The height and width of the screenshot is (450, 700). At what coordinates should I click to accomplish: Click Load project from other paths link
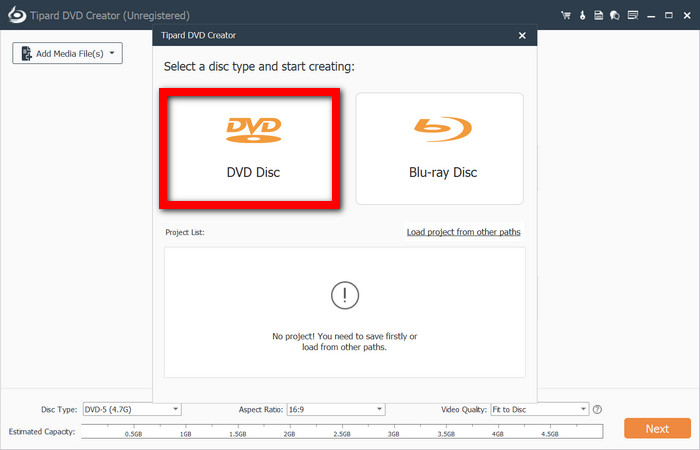pyautogui.click(x=463, y=232)
